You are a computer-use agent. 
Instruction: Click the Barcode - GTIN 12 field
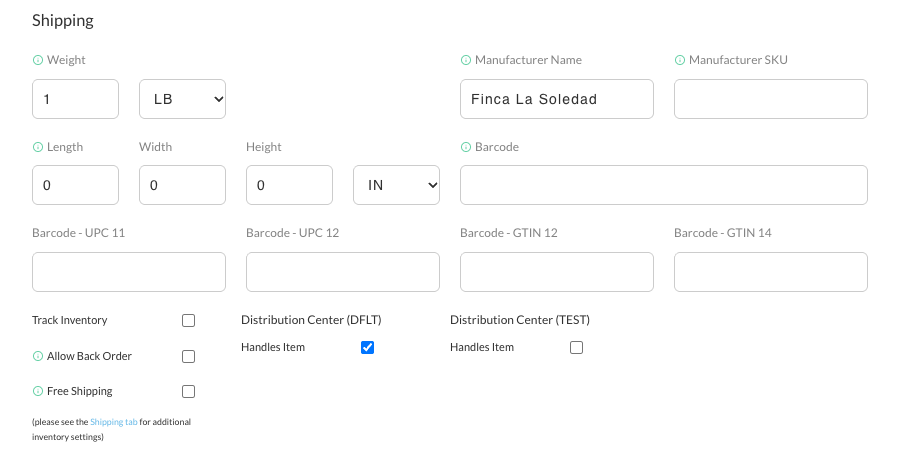tap(557, 272)
